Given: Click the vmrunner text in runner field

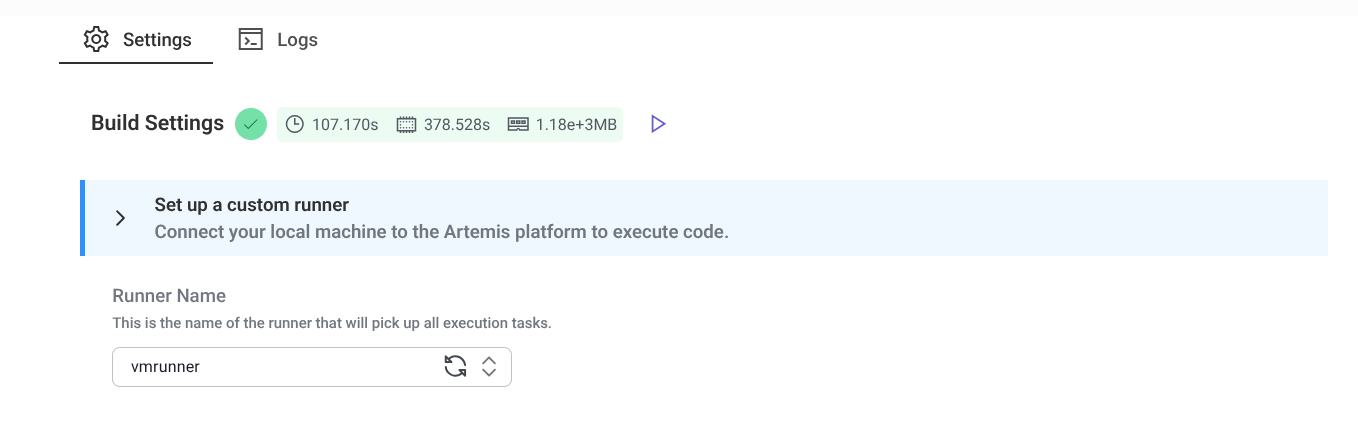Looking at the screenshot, I should tap(166, 367).
